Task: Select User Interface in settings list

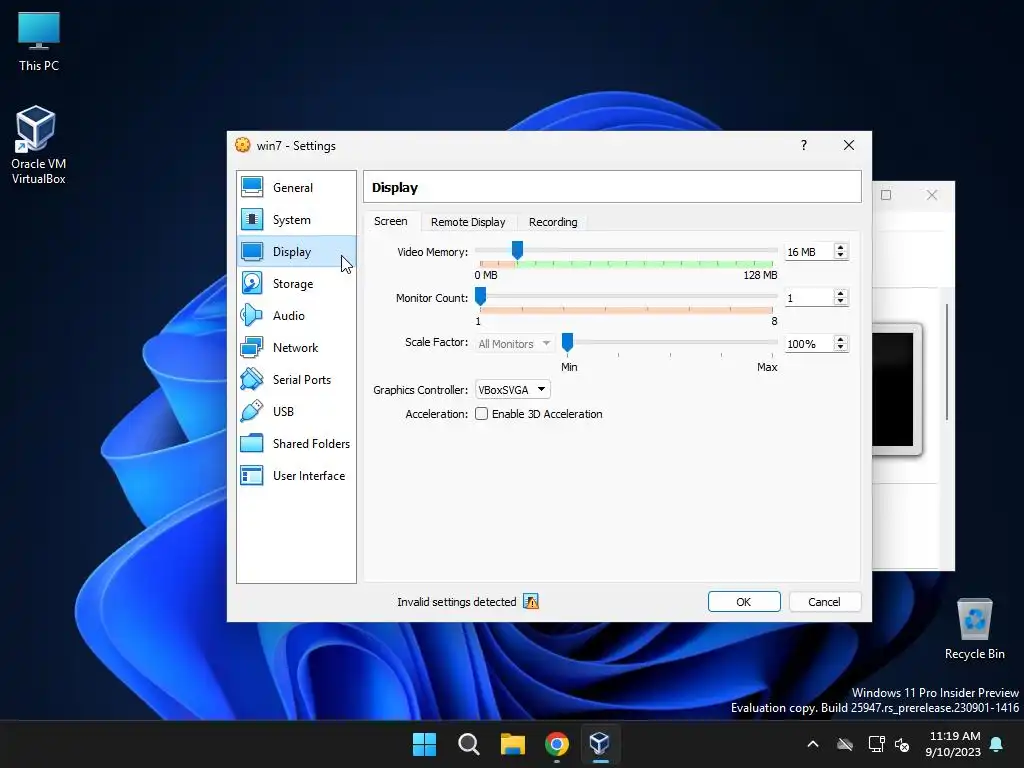Action: 296,475
